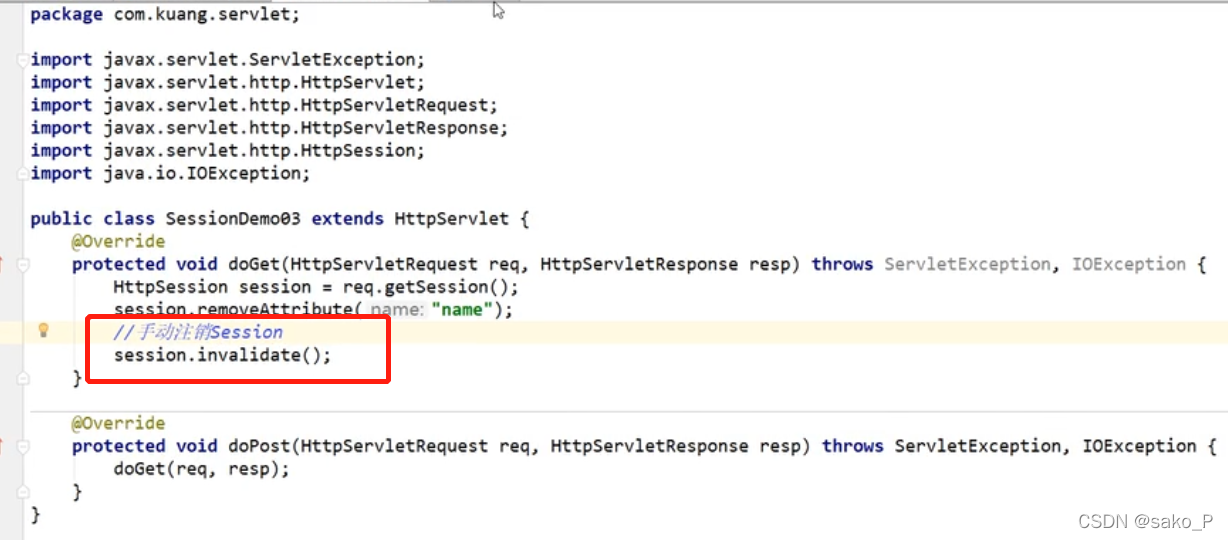Click the package com.kuang.servlet line

point(165,15)
